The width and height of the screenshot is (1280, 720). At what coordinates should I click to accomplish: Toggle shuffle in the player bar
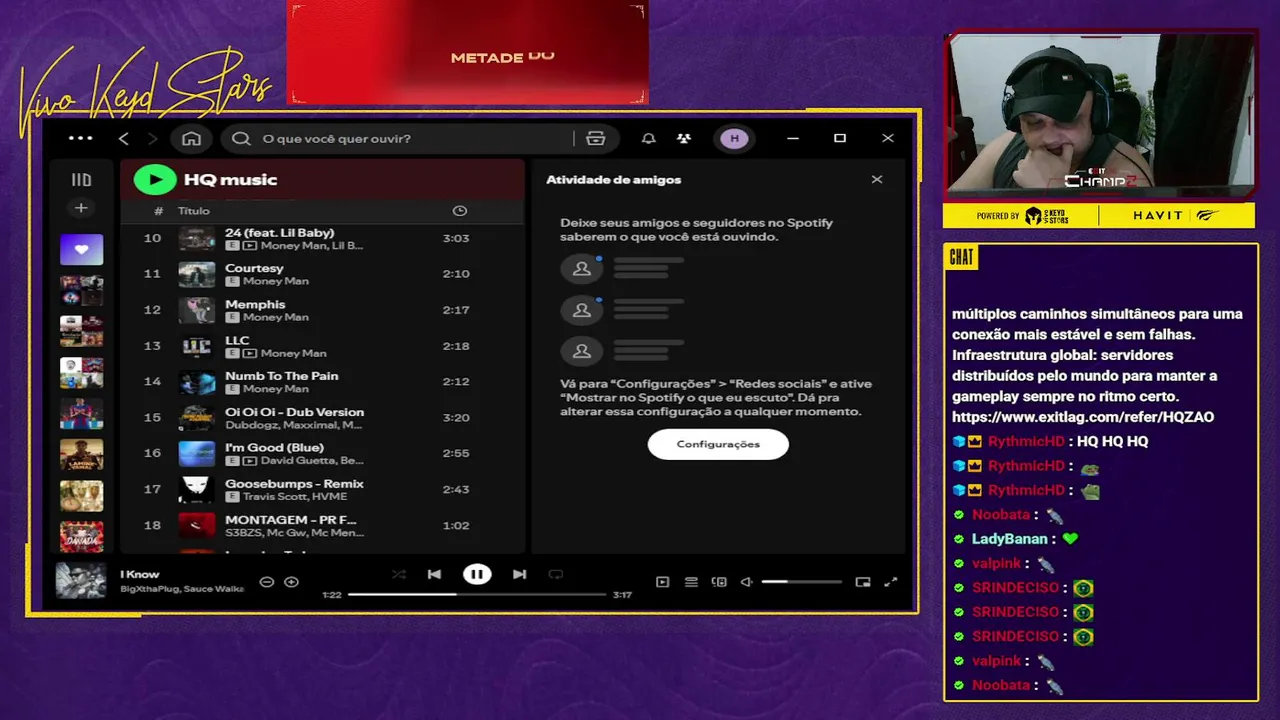click(398, 574)
